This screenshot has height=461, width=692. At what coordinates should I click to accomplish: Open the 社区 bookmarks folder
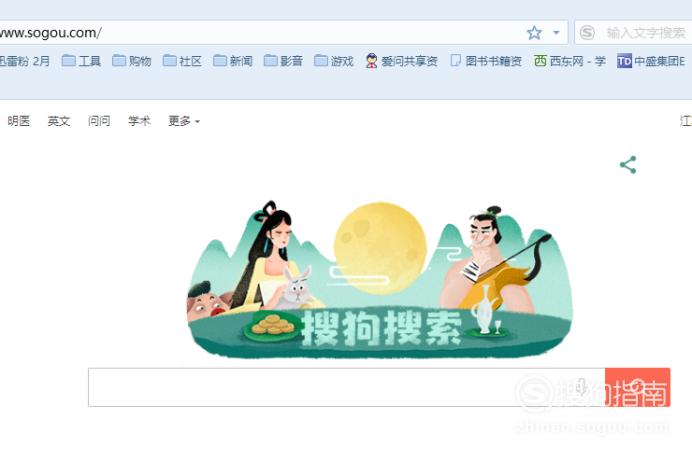pyautogui.click(x=182, y=61)
